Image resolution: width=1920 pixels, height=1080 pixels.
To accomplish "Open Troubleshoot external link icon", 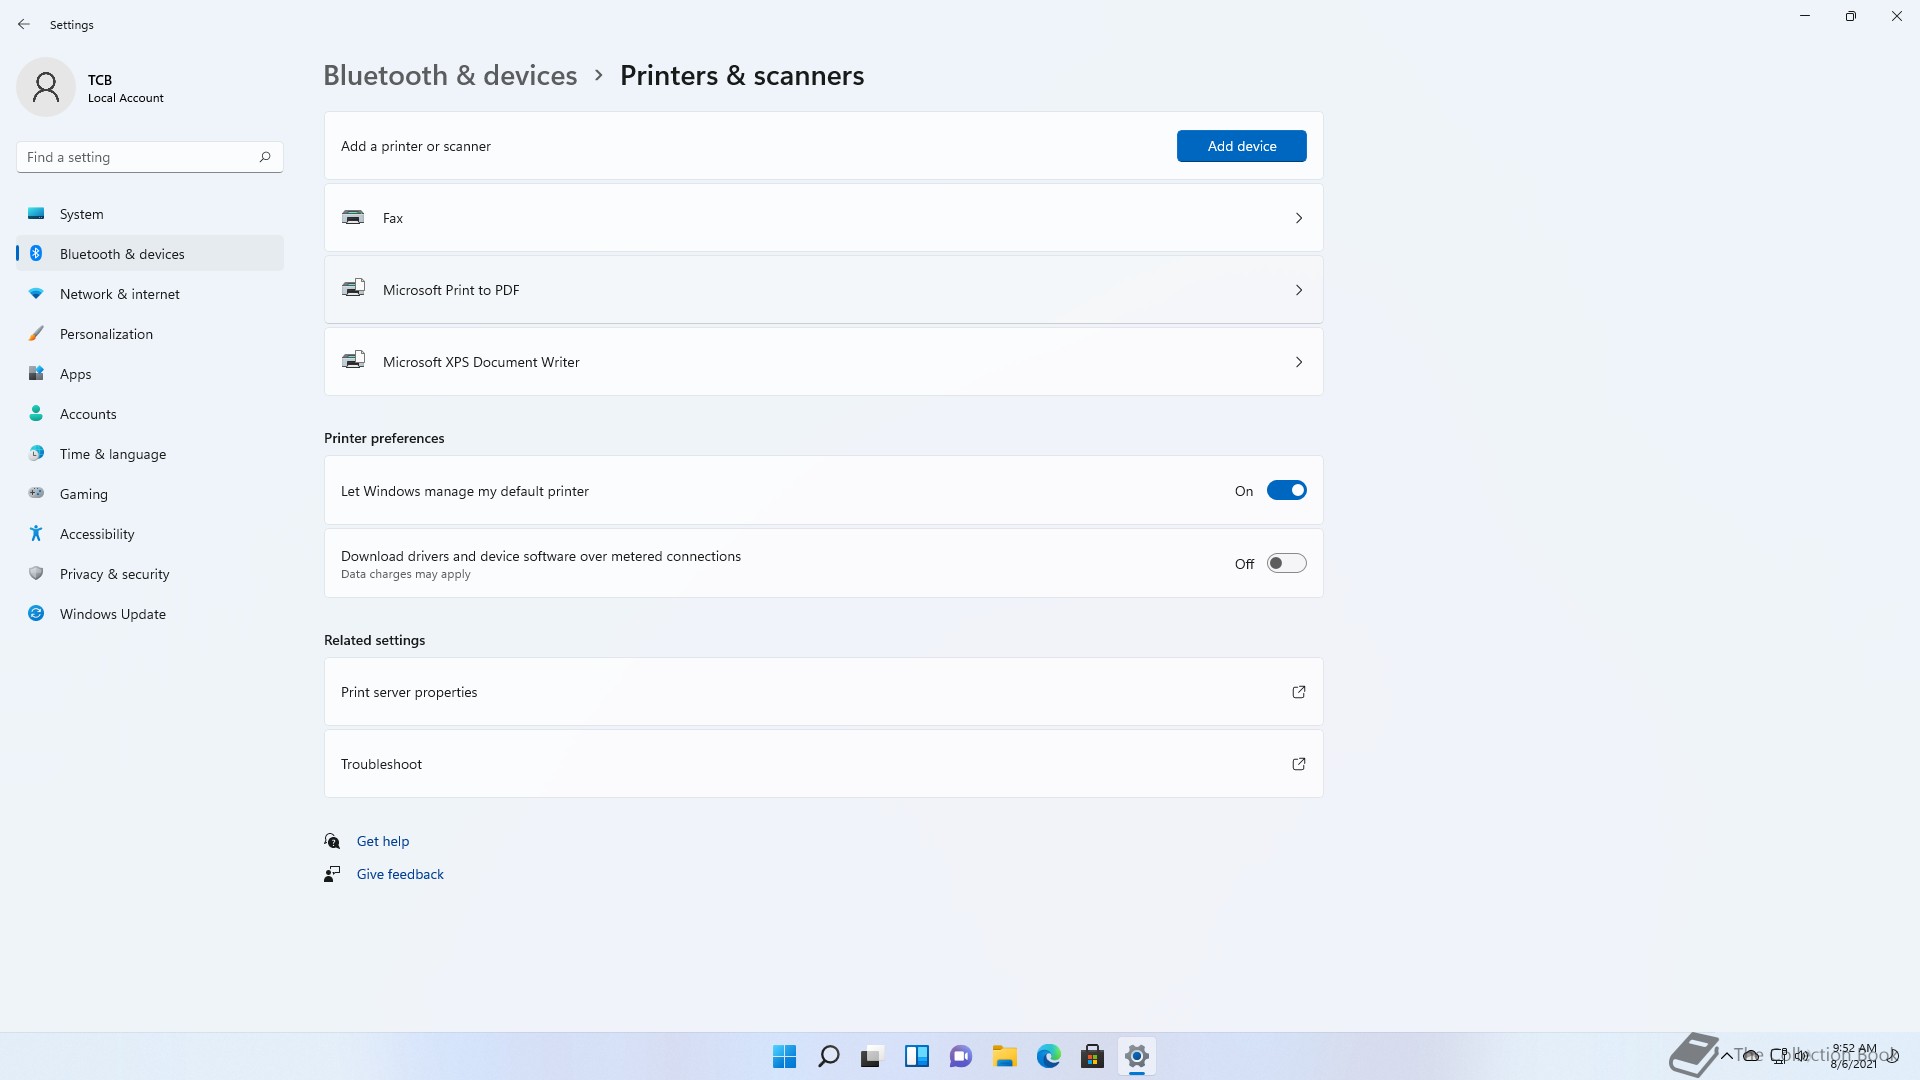I will point(1299,764).
